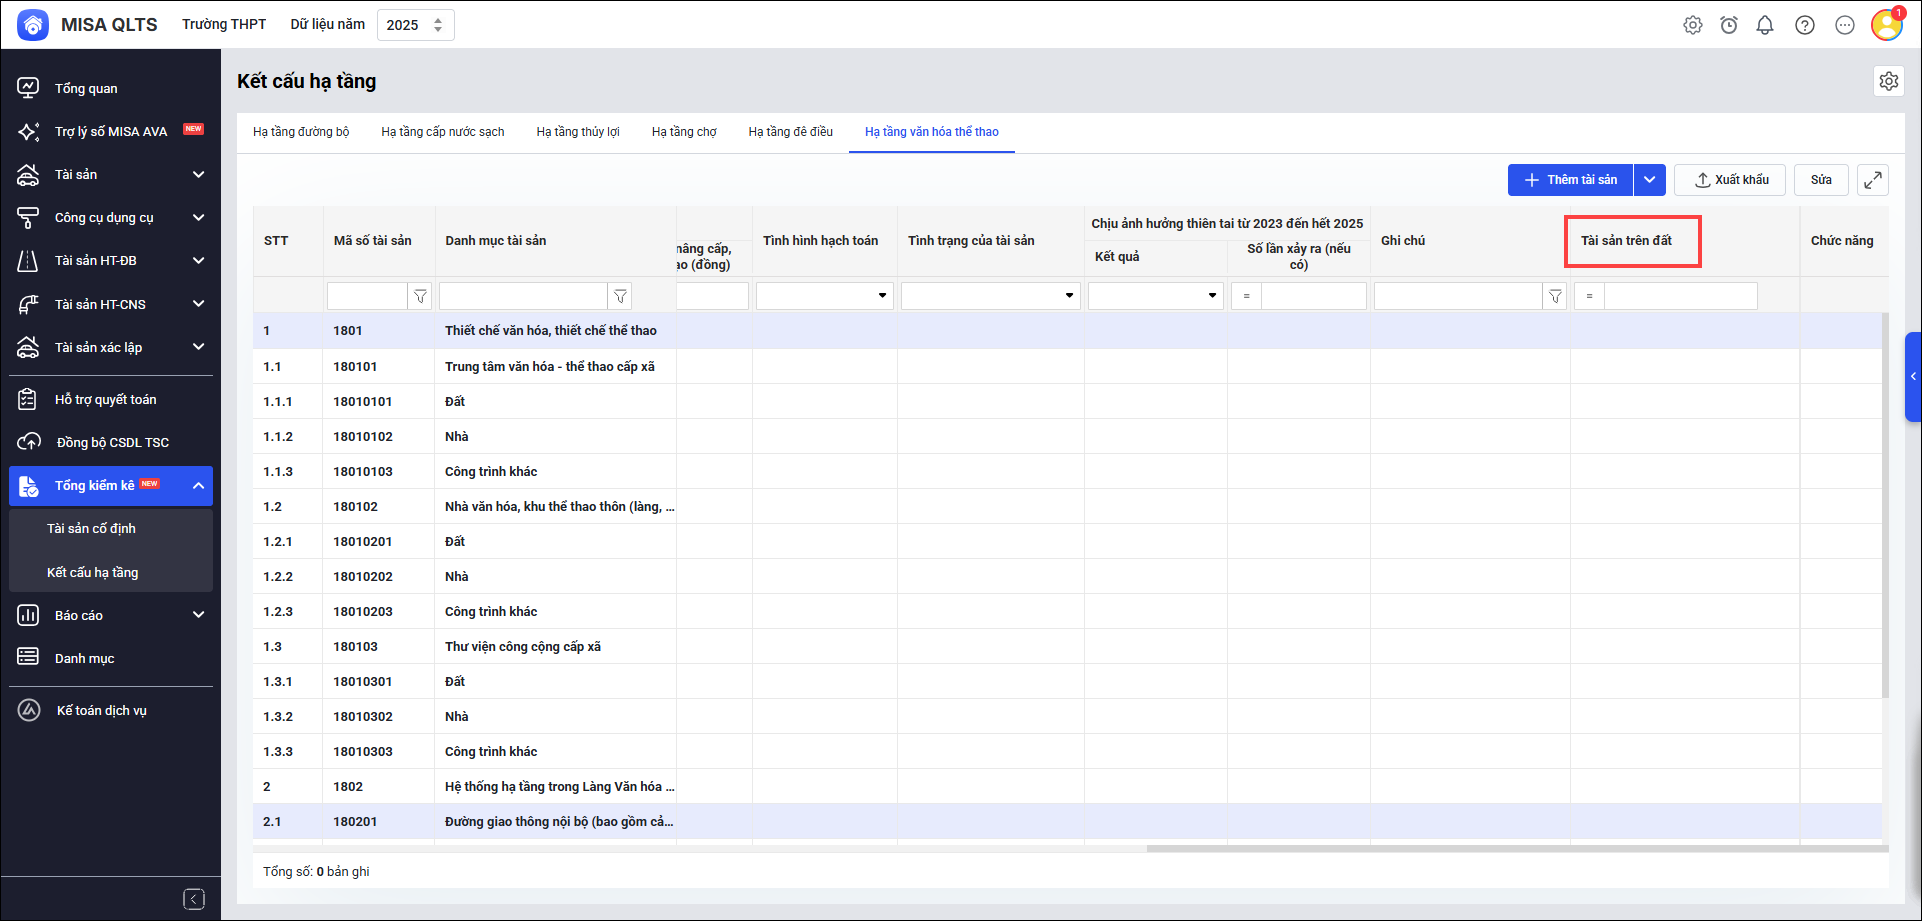Expand table to full screen view
The width and height of the screenshot is (1922, 921).
[1872, 180]
